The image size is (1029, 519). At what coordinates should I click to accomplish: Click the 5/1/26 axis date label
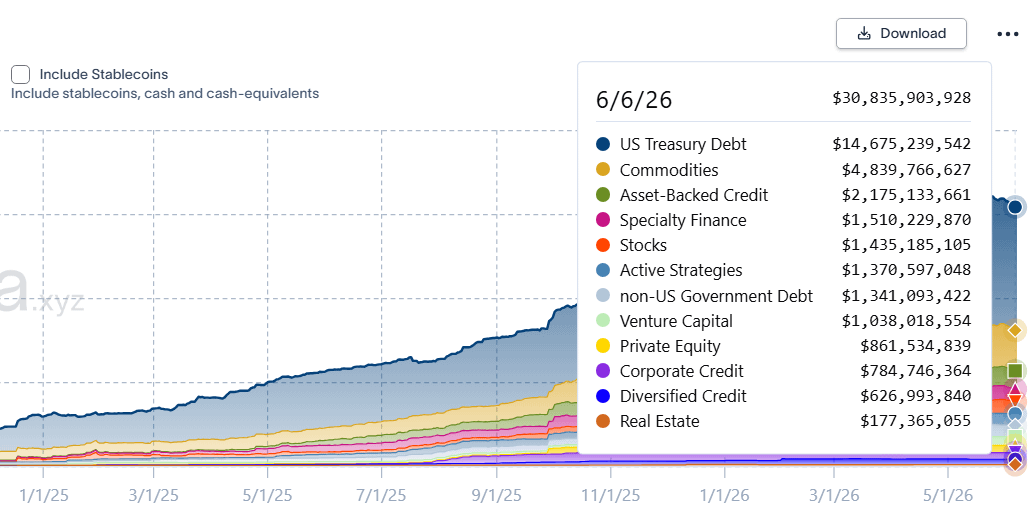point(948,495)
